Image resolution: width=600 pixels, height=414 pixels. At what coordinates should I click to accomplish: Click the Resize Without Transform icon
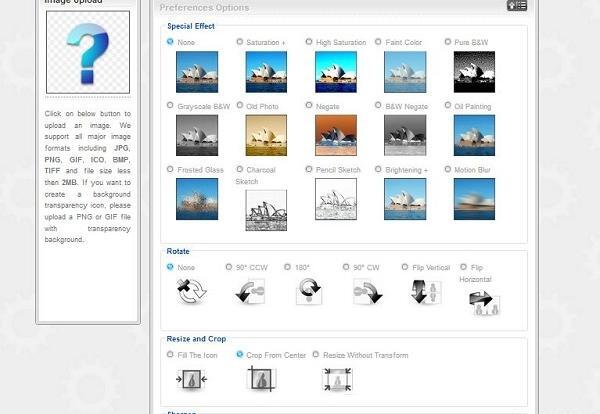[337, 380]
